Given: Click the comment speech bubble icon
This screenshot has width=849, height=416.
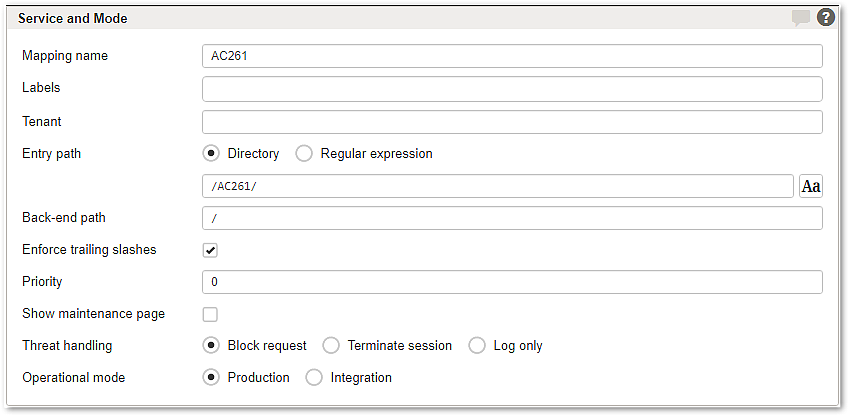Looking at the screenshot, I should click(801, 18).
